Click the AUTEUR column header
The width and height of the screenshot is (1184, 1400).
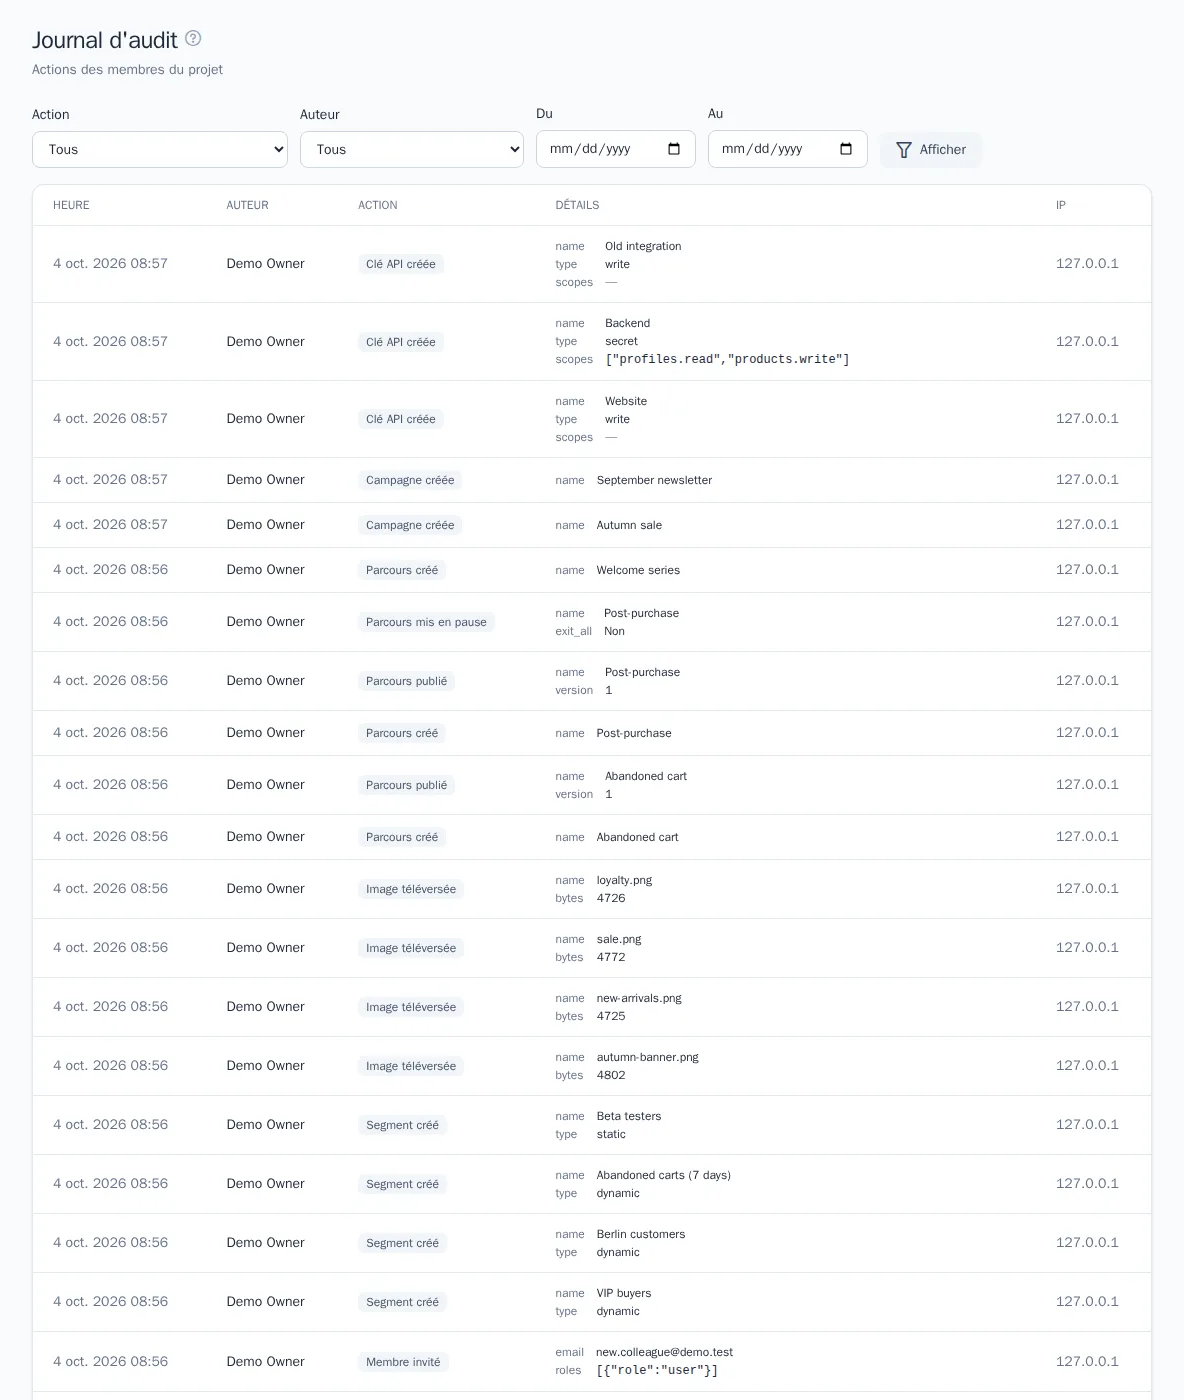(247, 205)
